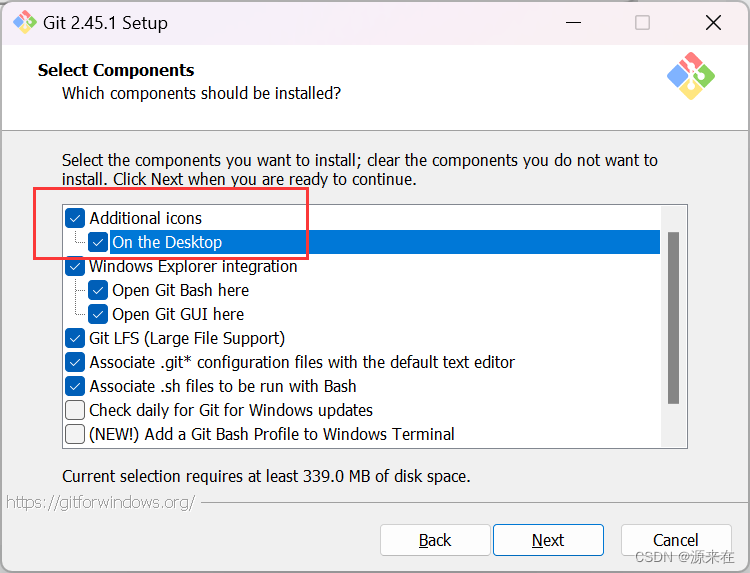Screen dimensions: 750x573
Task: Select the Windows Explorer integration label
Action: tap(193, 267)
